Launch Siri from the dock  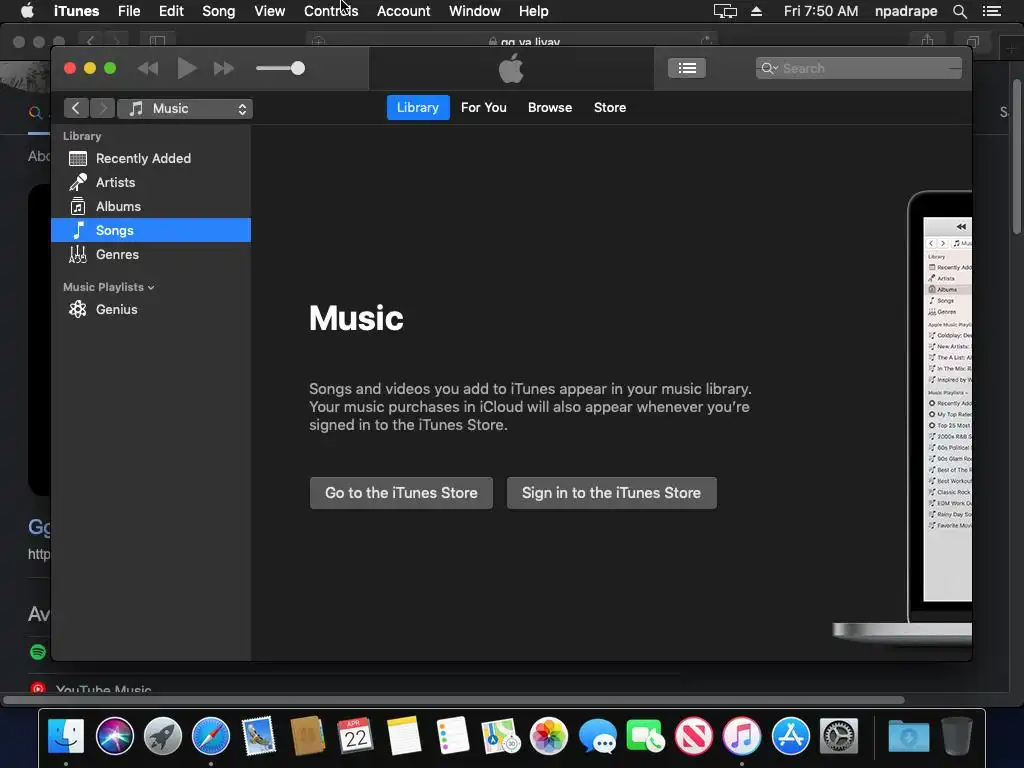pyautogui.click(x=114, y=736)
